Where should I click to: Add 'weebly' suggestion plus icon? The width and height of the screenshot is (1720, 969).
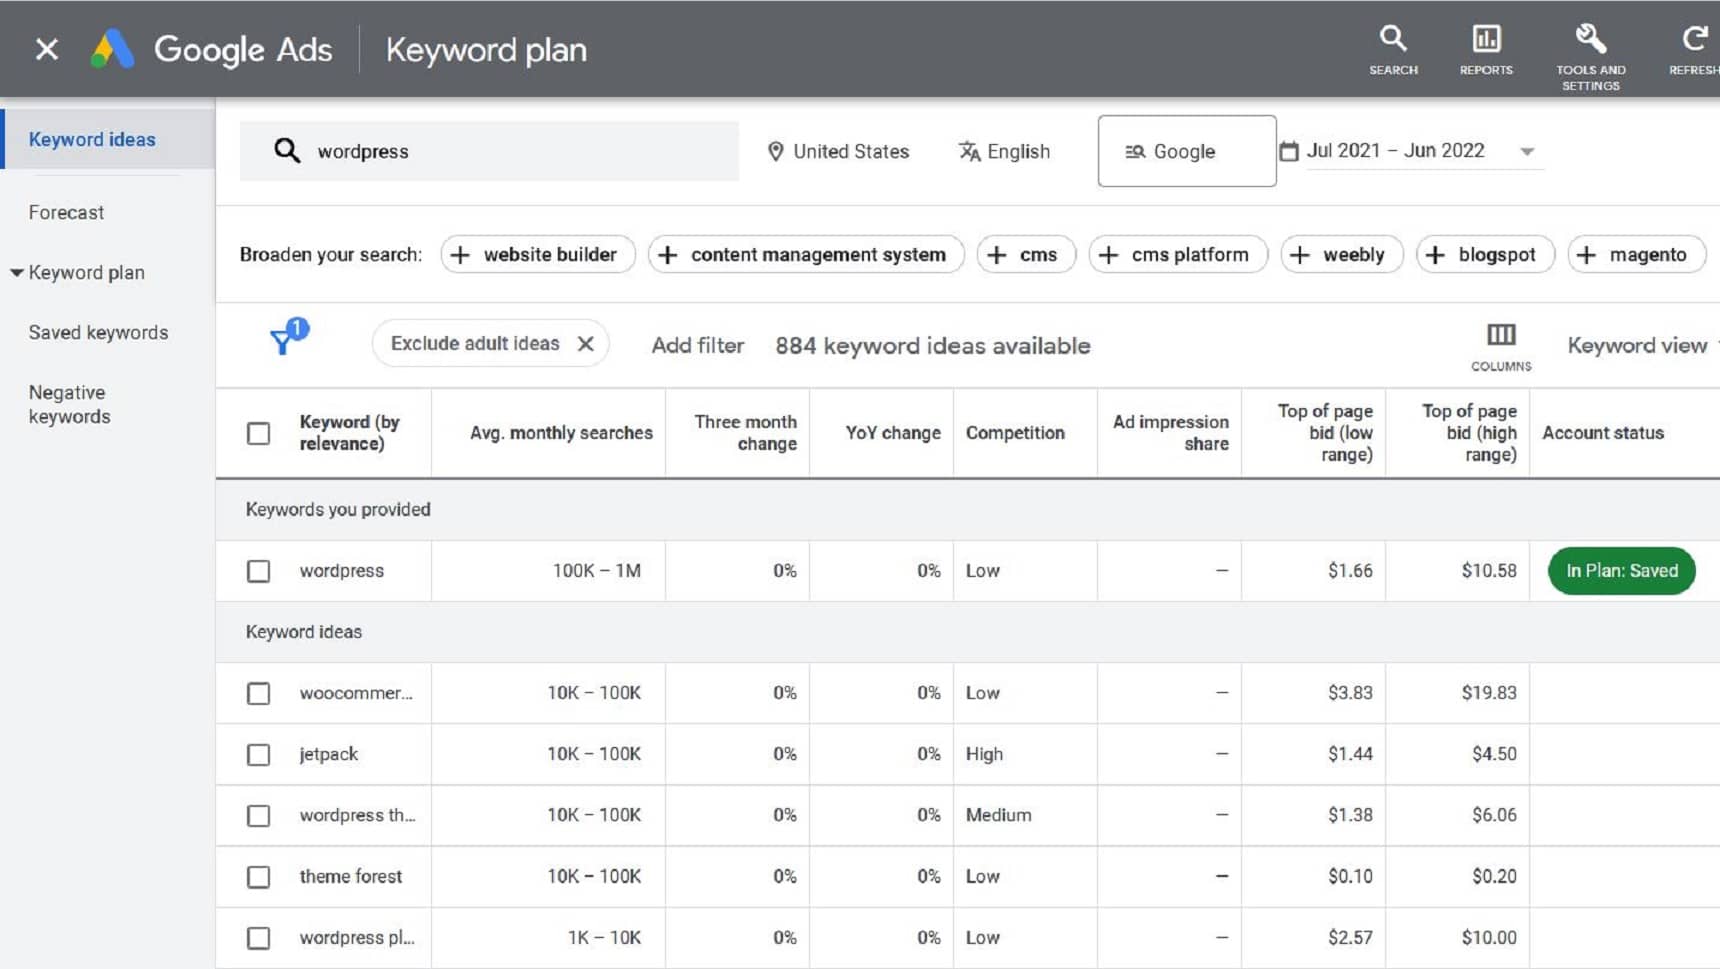pos(1299,255)
